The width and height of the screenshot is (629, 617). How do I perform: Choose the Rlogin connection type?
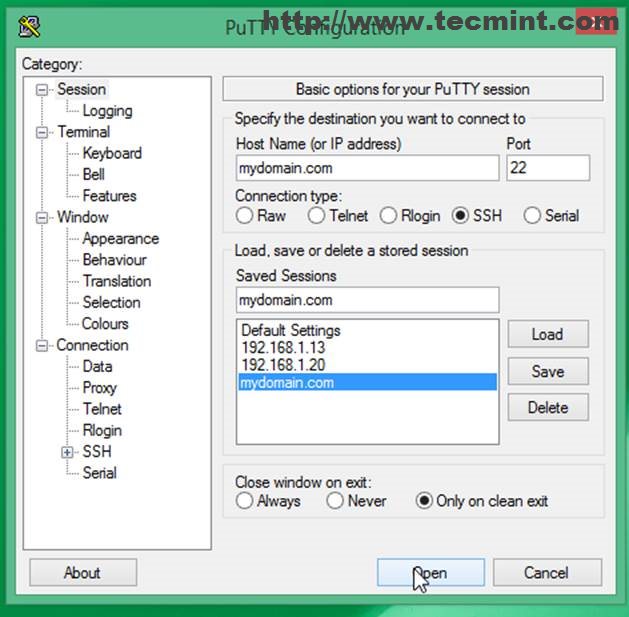tap(388, 216)
